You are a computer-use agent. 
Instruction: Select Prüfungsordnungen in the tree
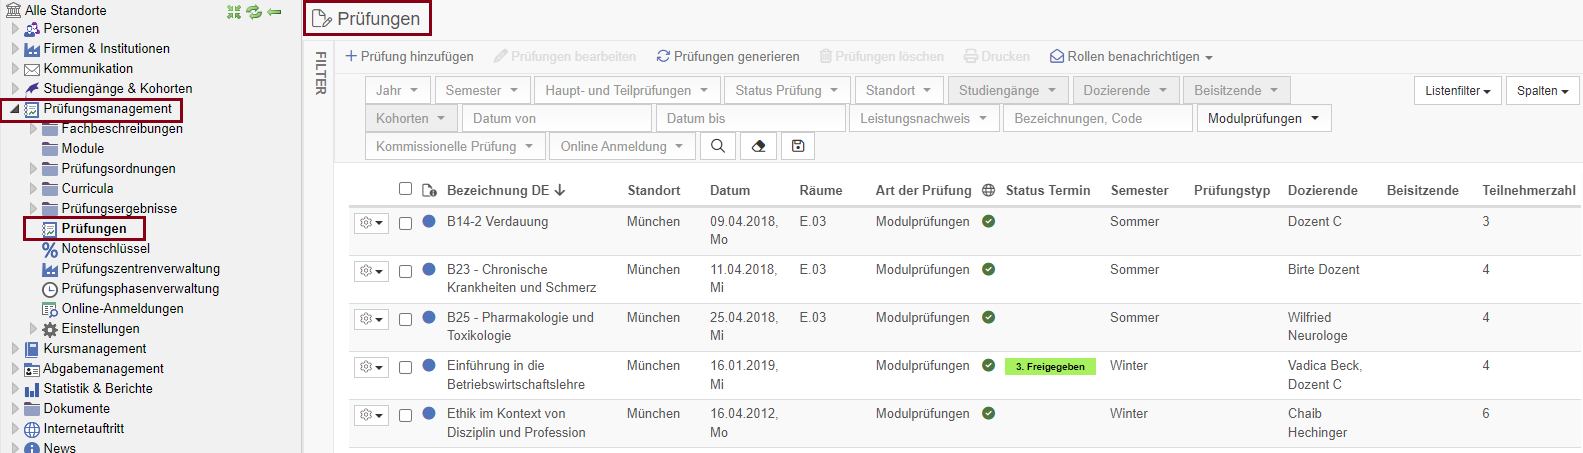tap(118, 168)
